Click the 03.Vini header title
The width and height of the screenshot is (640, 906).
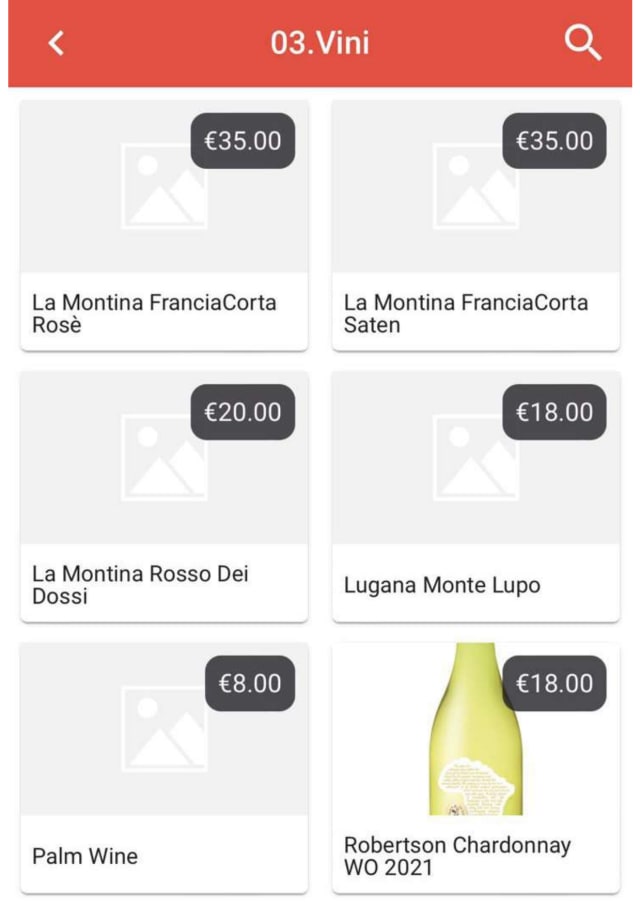(320, 43)
